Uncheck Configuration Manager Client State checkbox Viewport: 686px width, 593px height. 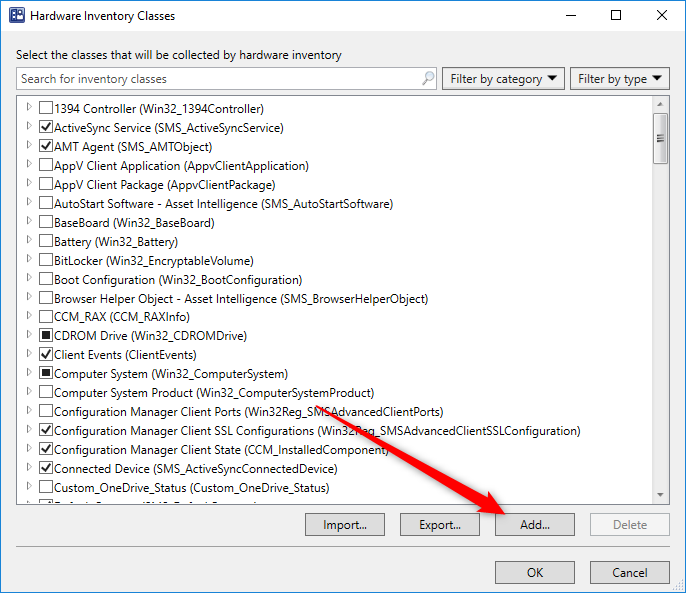[46, 449]
